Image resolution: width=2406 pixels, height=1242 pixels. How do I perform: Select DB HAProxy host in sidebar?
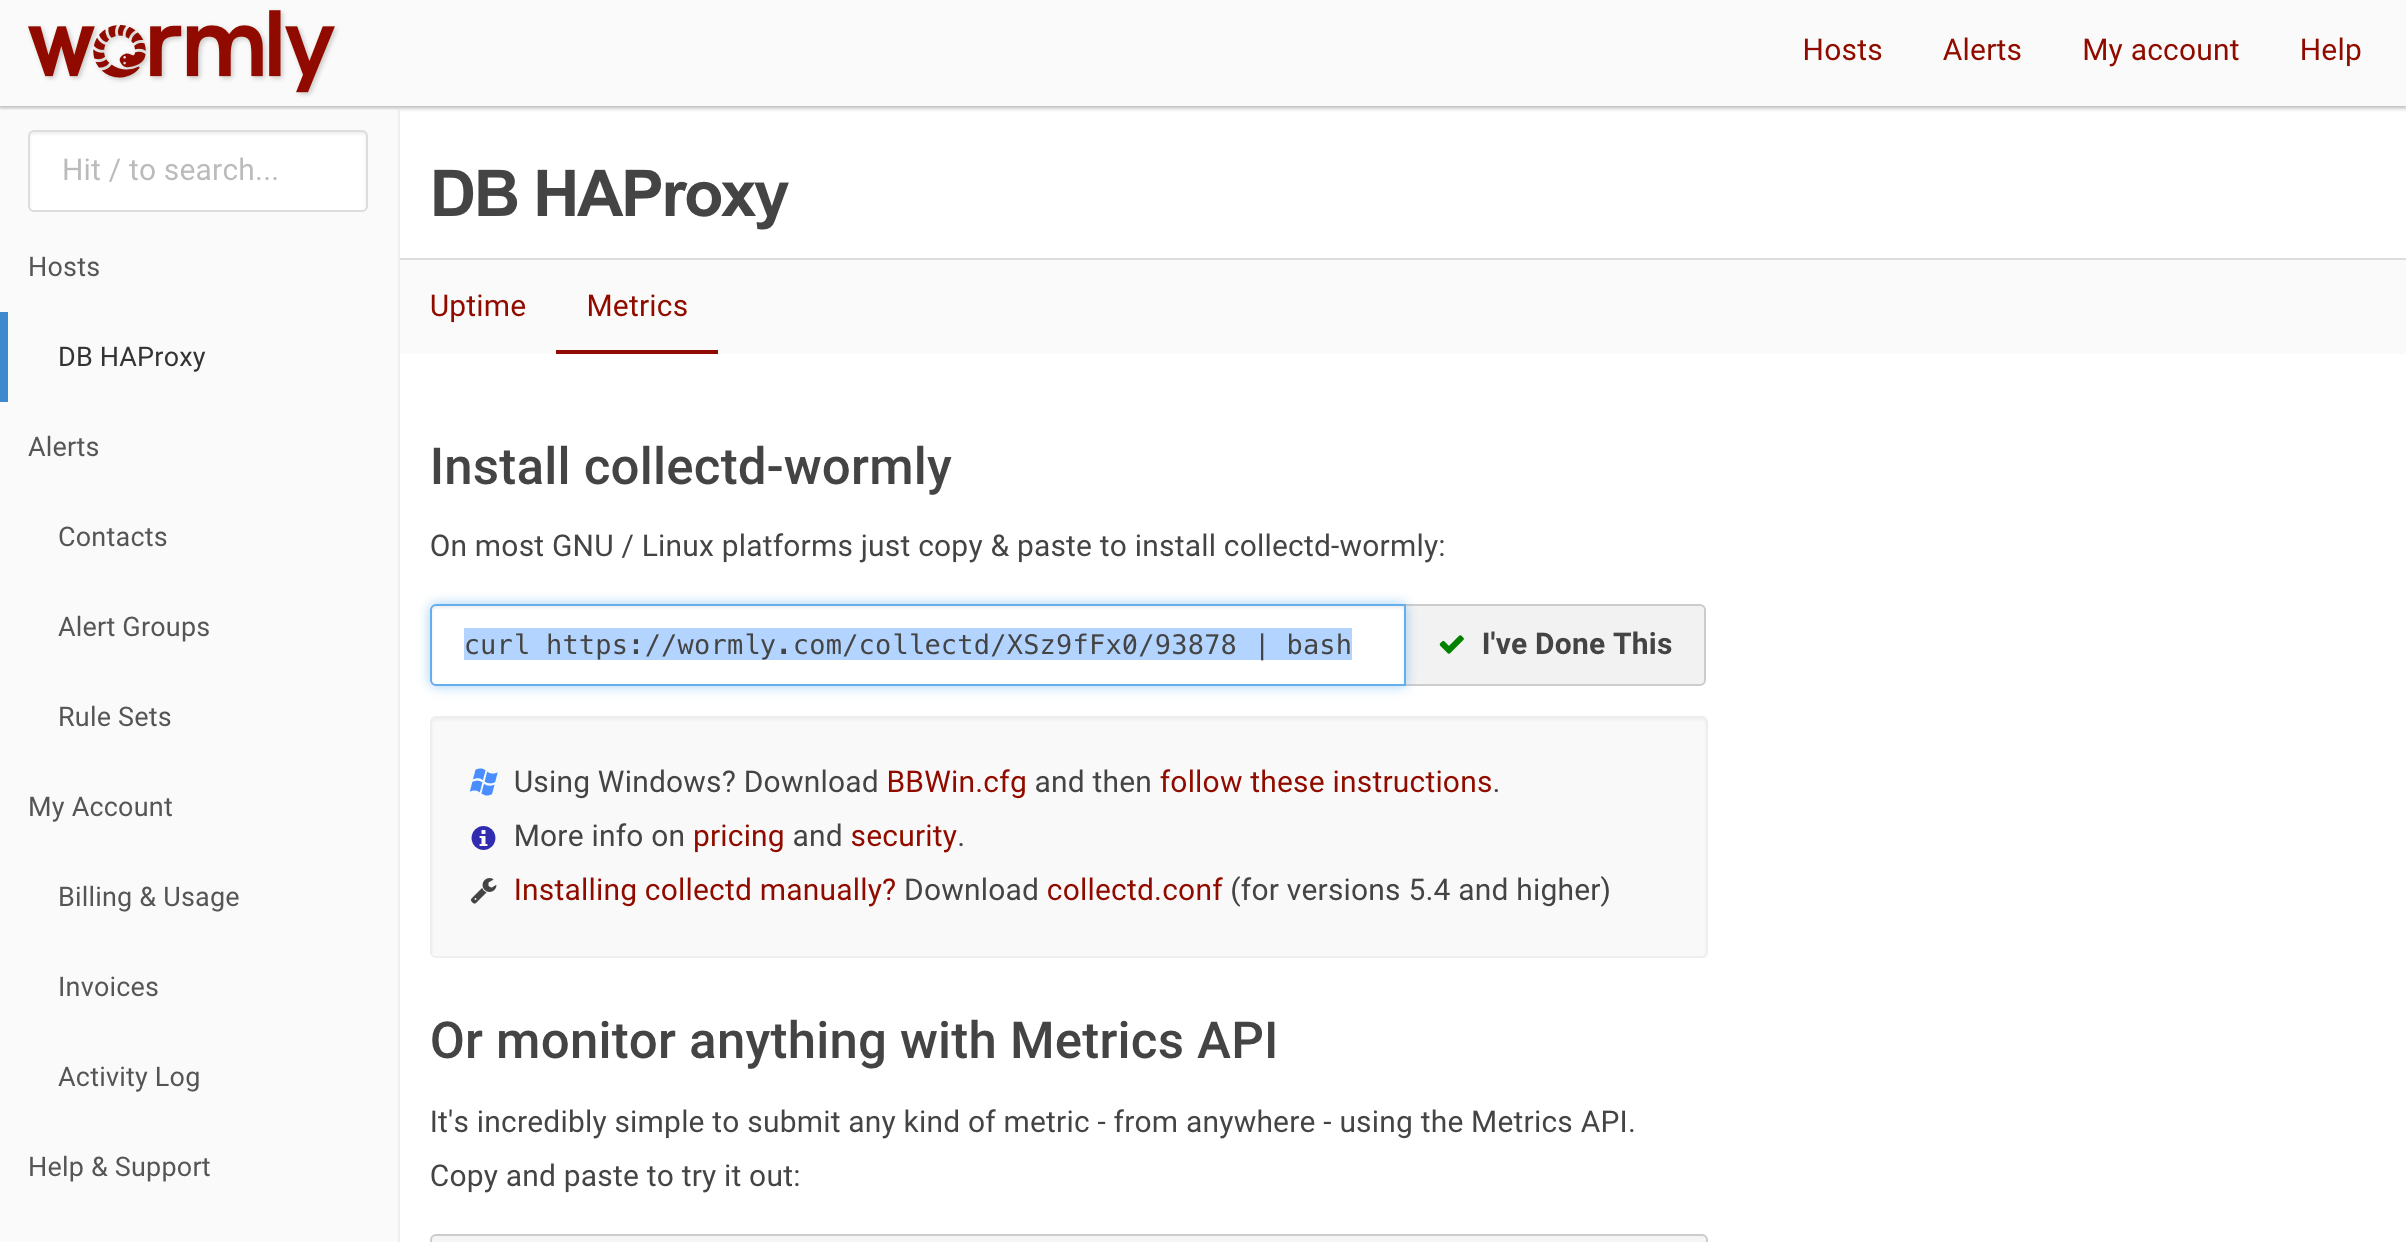coord(131,357)
